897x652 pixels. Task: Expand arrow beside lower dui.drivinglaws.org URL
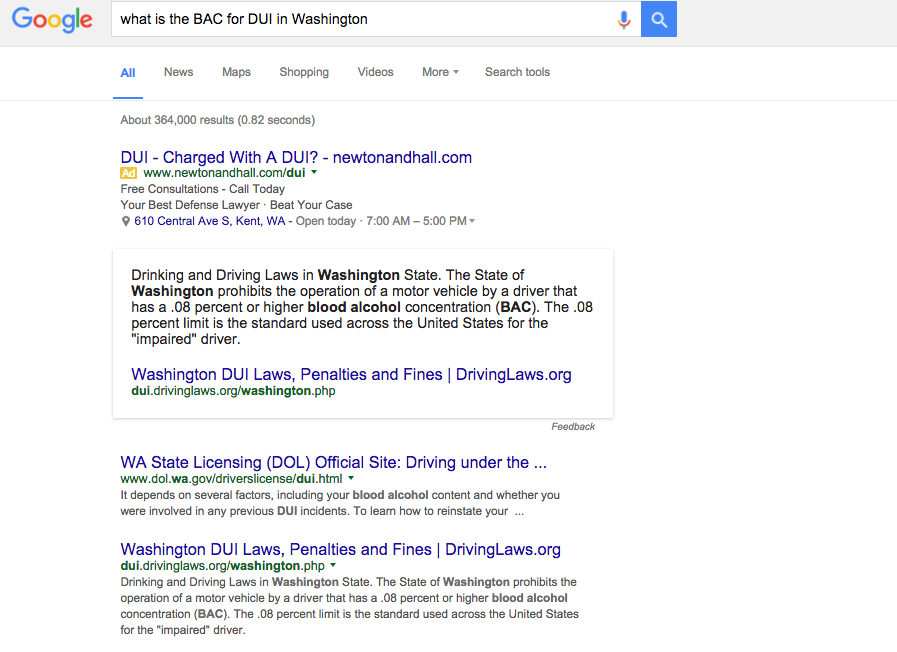(x=333, y=565)
